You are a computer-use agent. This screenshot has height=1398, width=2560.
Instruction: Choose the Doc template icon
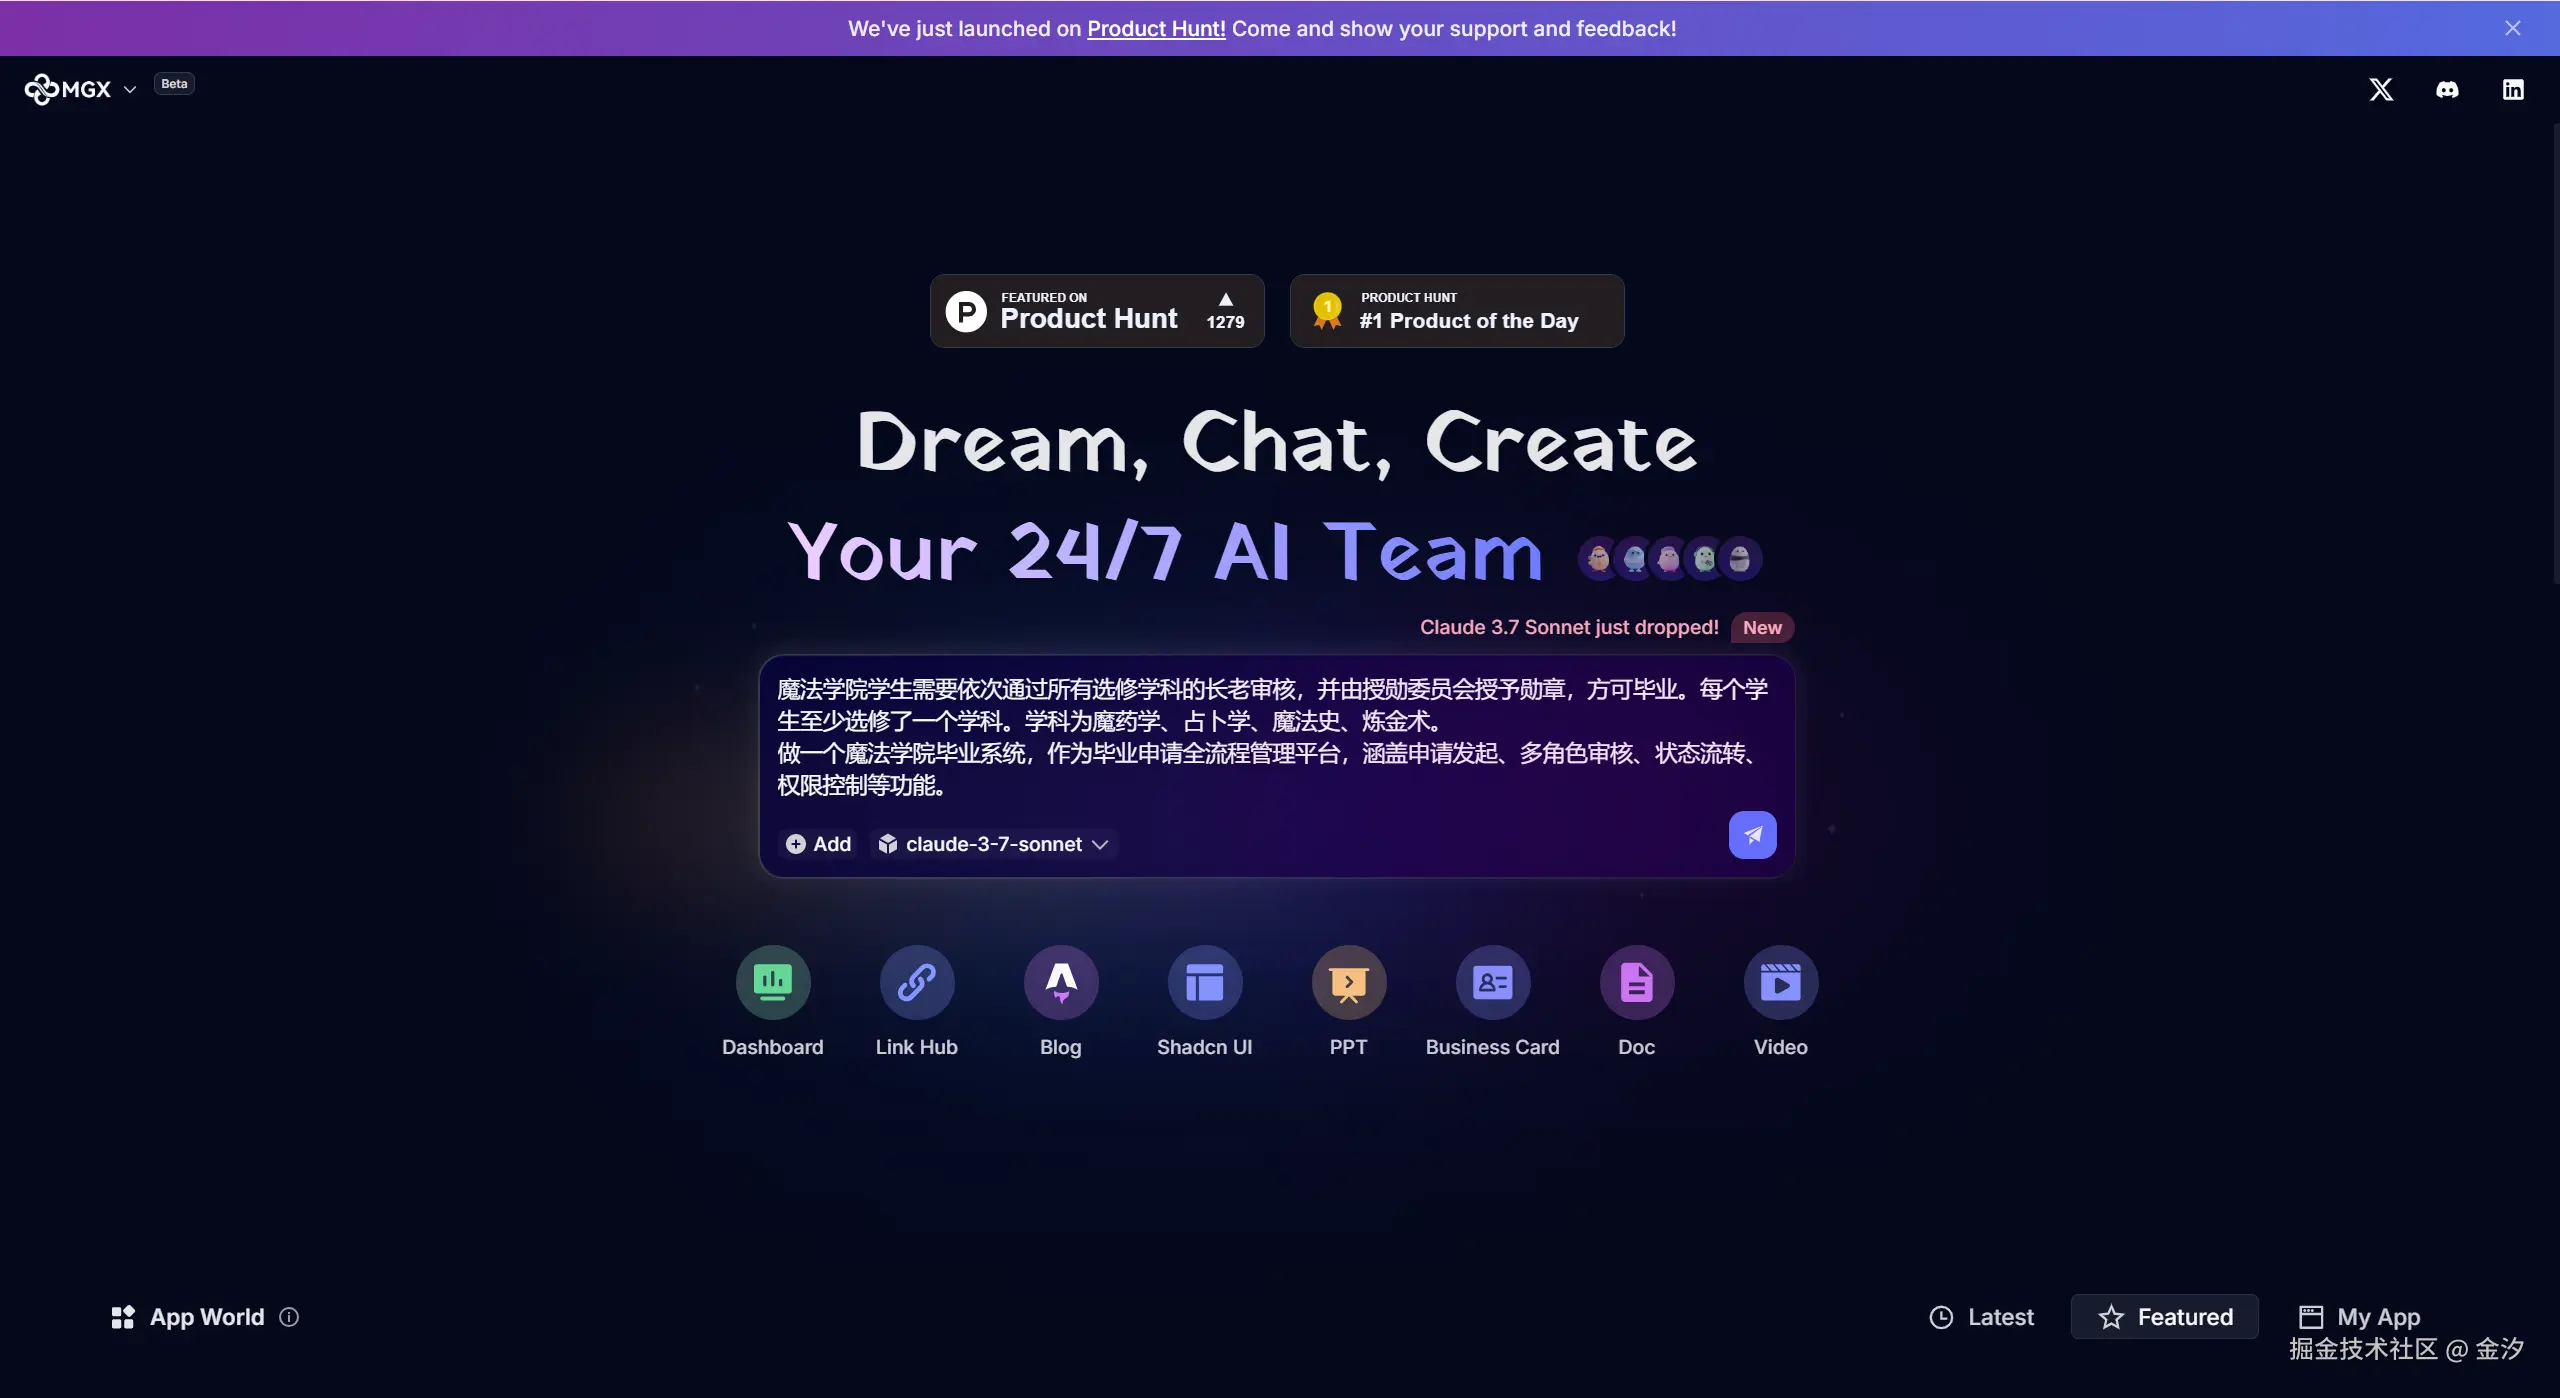click(x=1636, y=982)
